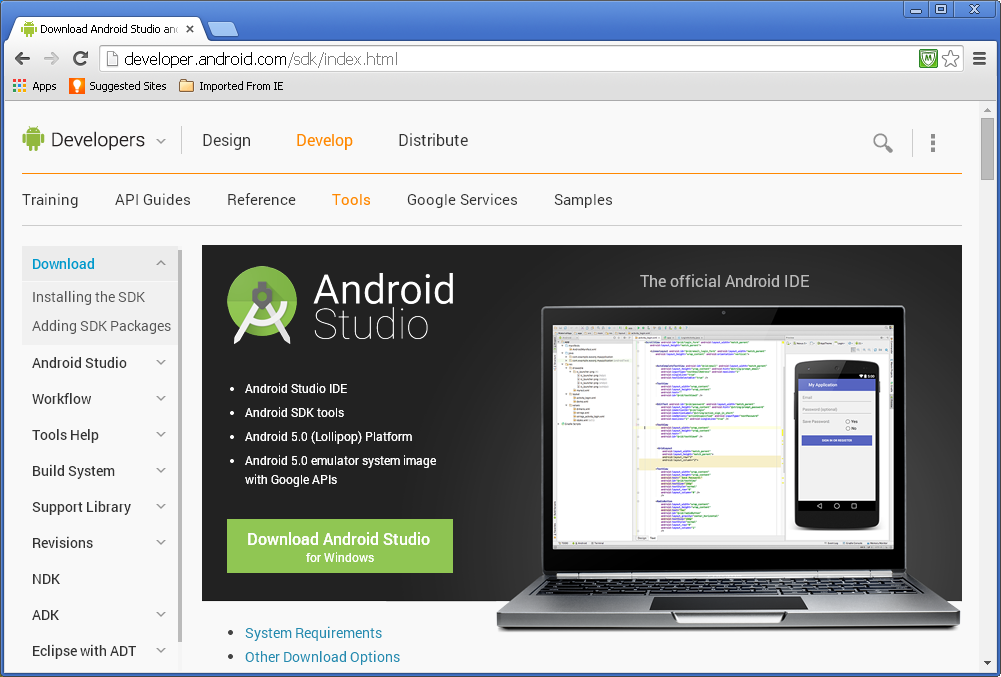Maximize the Chrome window
This screenshot has height=677, width=1001.
coord(941,9)
